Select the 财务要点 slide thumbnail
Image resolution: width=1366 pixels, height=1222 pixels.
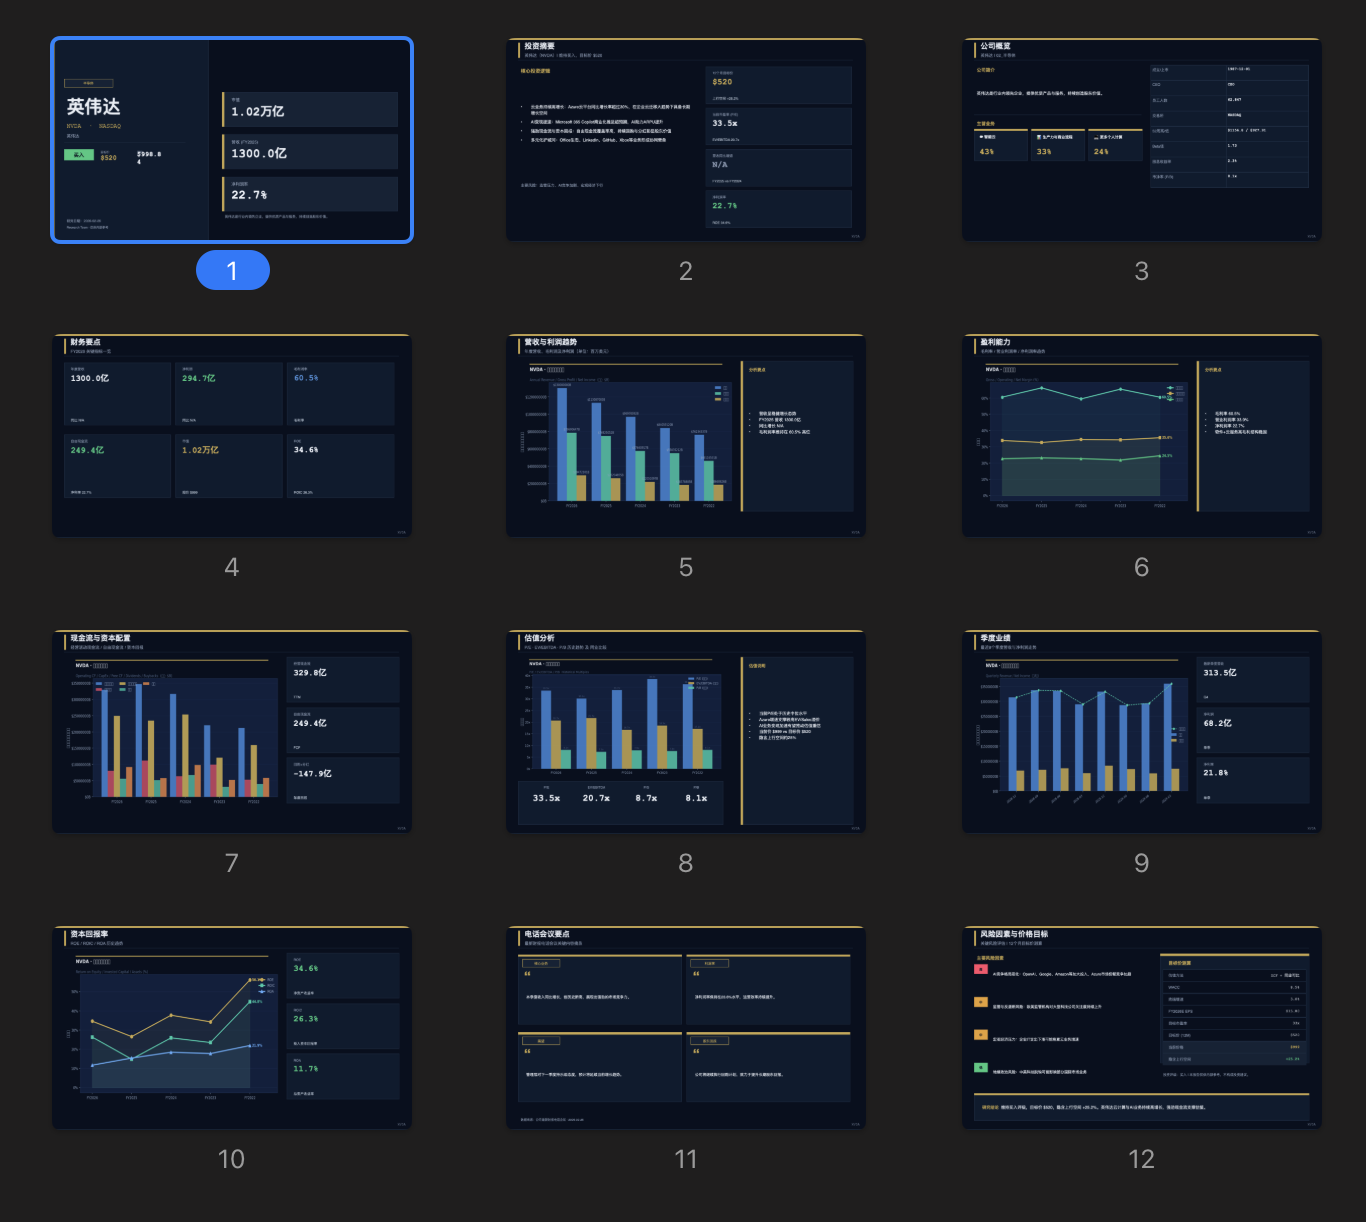(232, 436)
